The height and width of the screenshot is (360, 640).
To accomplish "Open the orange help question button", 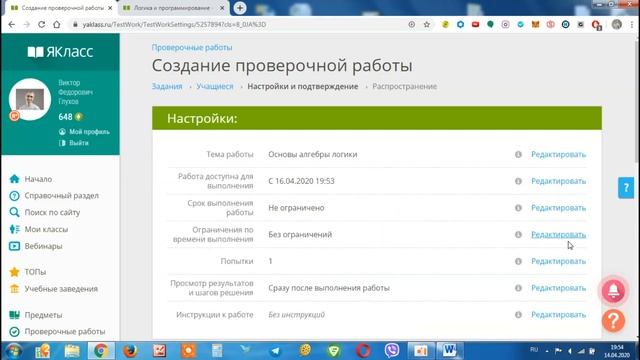I will [x=613, y=320].
